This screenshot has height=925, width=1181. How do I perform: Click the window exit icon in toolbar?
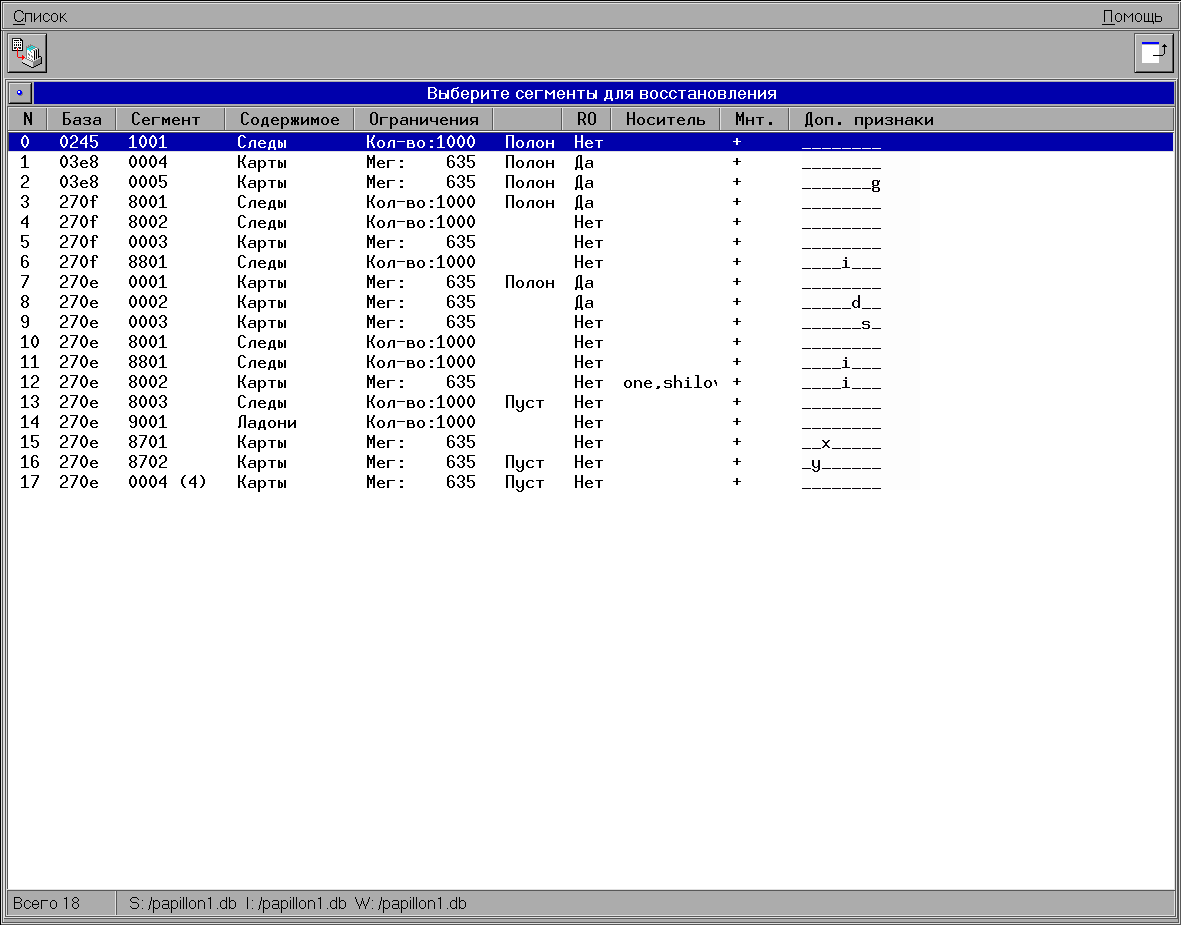(1153, 53)
